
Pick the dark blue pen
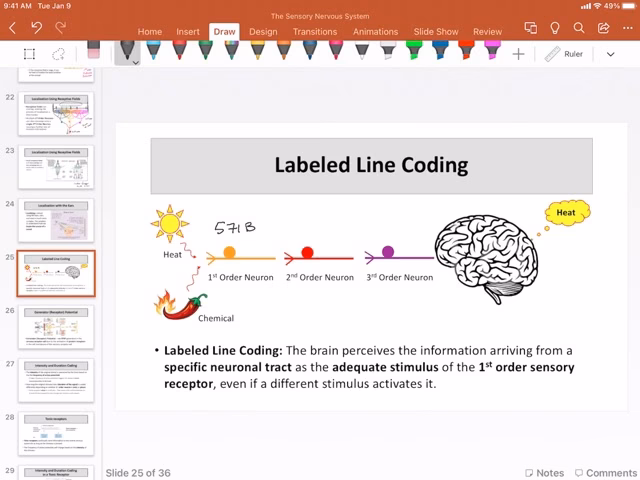310,50
